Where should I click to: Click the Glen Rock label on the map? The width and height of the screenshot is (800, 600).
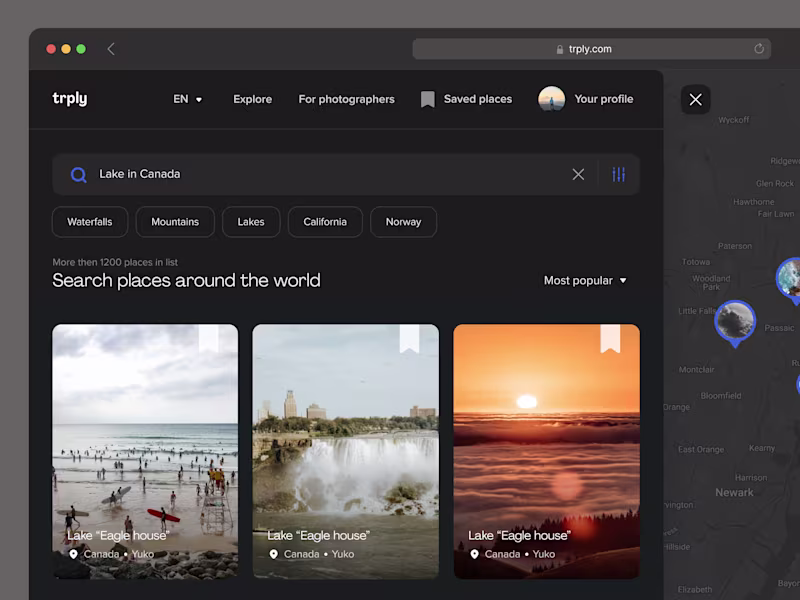coord(775,184)
